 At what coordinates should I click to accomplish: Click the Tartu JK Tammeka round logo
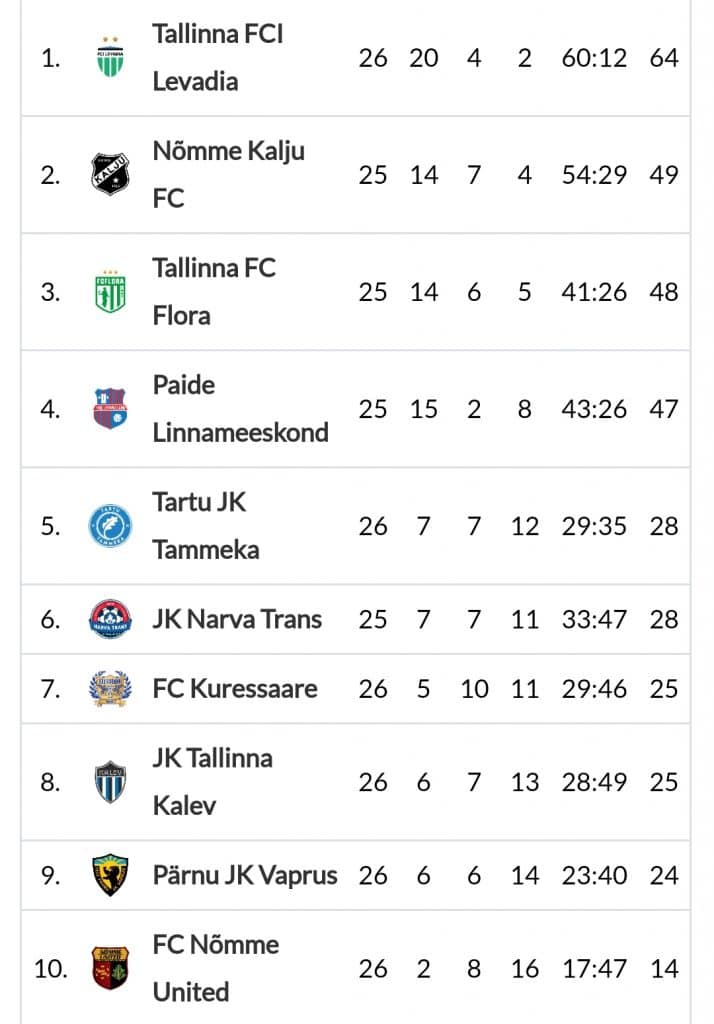point(110,525)
